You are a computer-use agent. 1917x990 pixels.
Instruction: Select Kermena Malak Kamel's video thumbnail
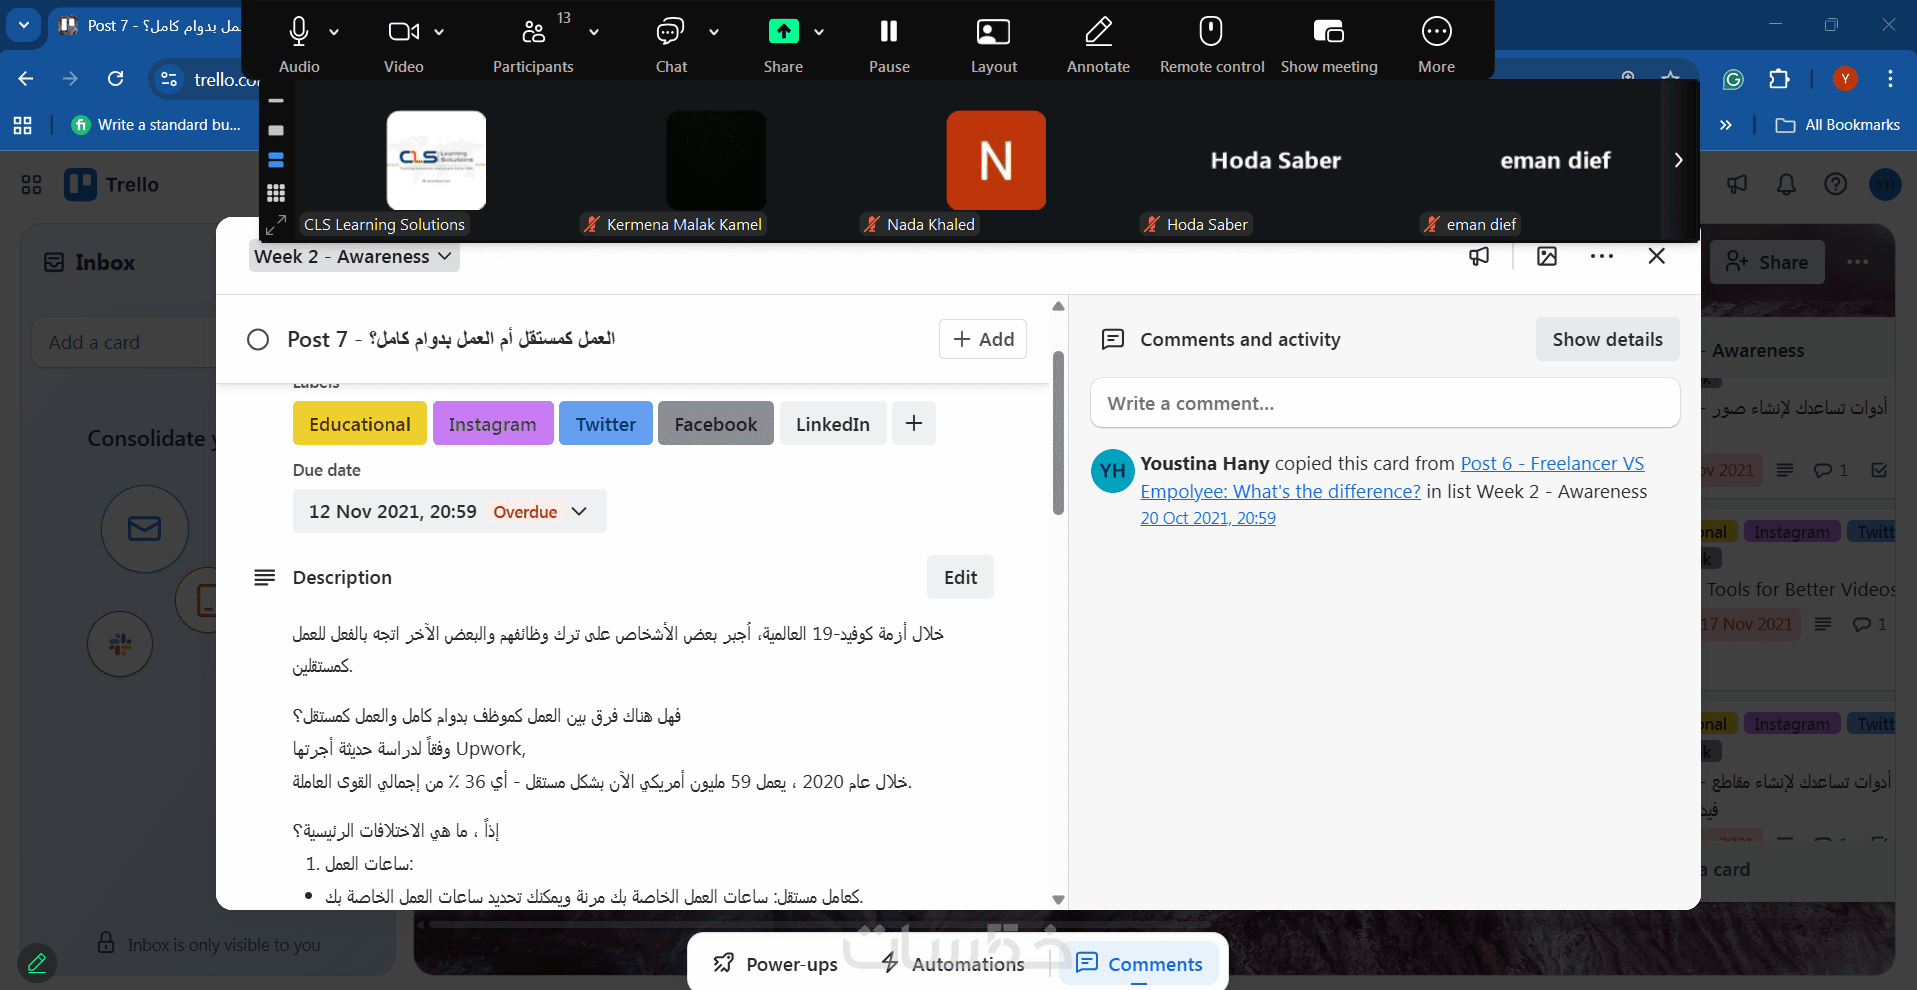click(x=716, y=160)
